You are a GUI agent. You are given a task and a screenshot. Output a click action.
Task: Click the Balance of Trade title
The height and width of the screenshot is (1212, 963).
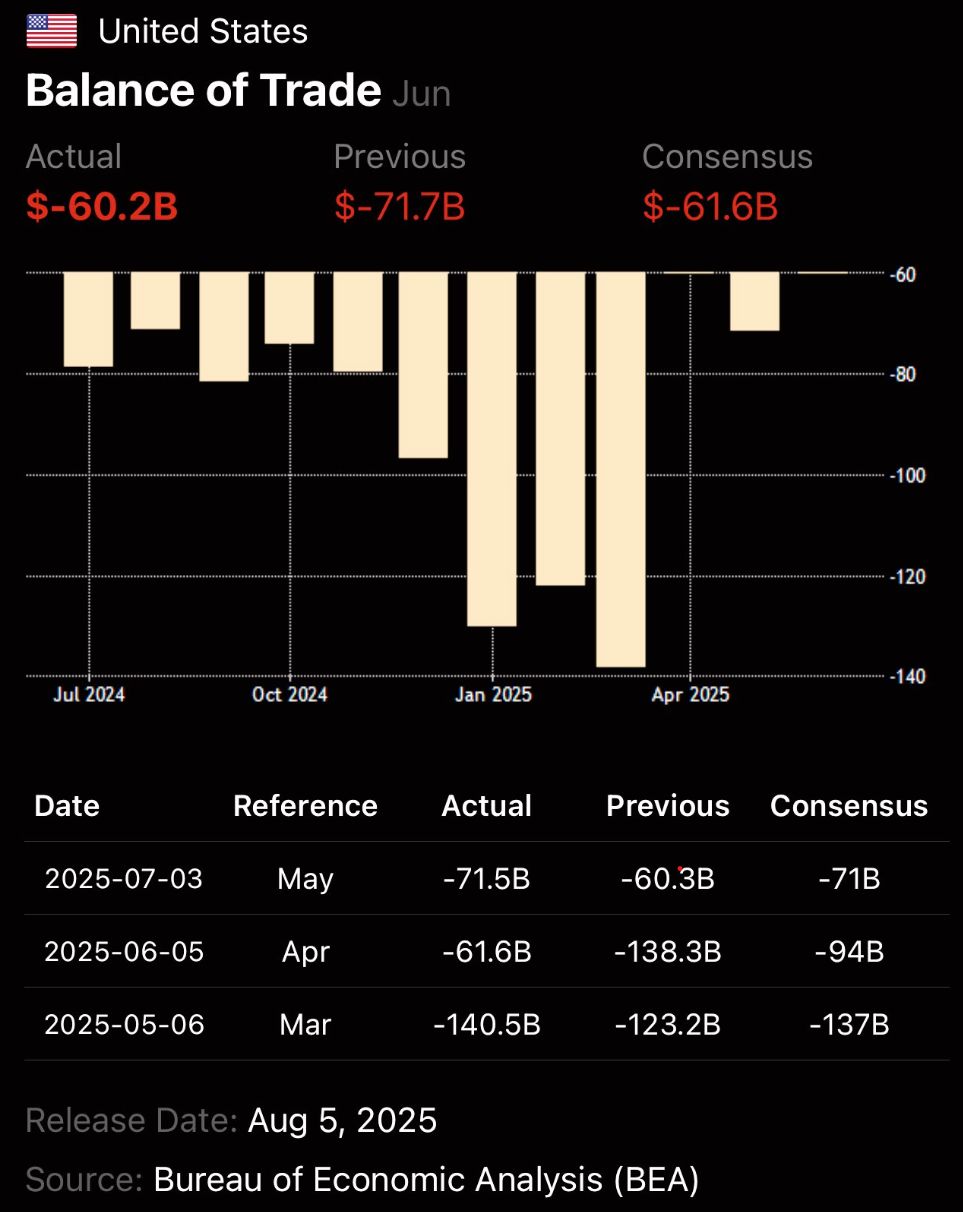pyautogui.click(x=203, y=91)
